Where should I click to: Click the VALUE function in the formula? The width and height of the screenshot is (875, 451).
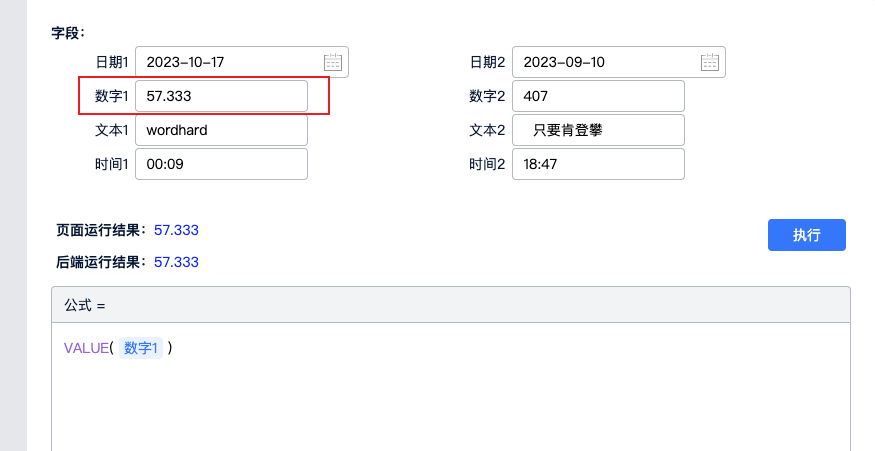[x=86, y=348]
